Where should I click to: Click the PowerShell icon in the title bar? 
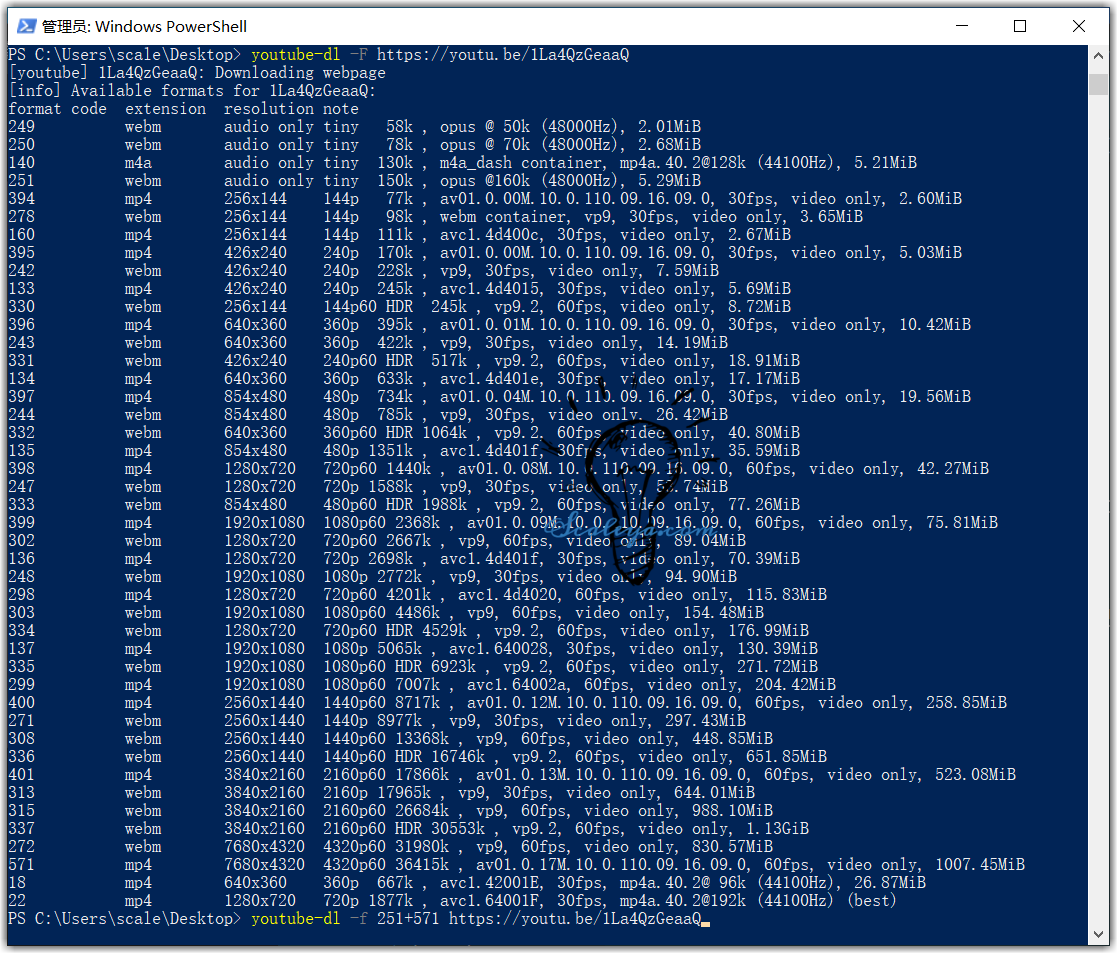27,26
